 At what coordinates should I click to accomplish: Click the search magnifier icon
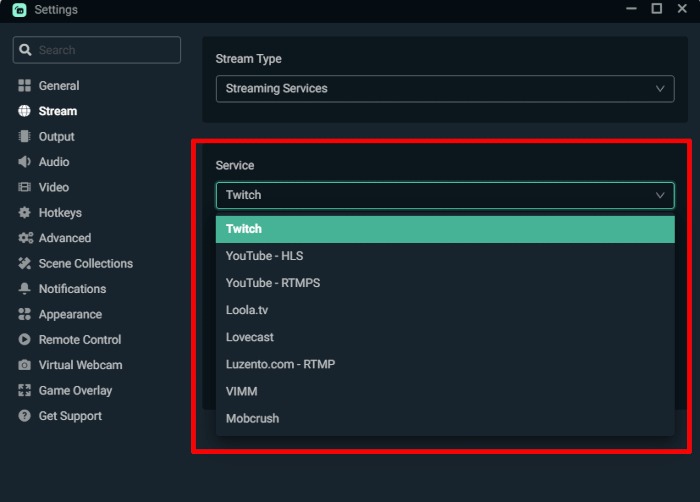pyautogui.click(x=25, y=50)
